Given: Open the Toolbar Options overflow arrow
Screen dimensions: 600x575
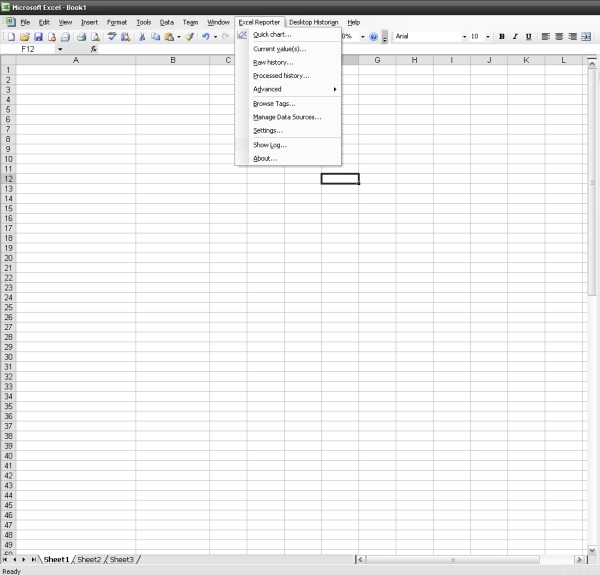Looking at the screenshot, I should [x=385, y=37].
